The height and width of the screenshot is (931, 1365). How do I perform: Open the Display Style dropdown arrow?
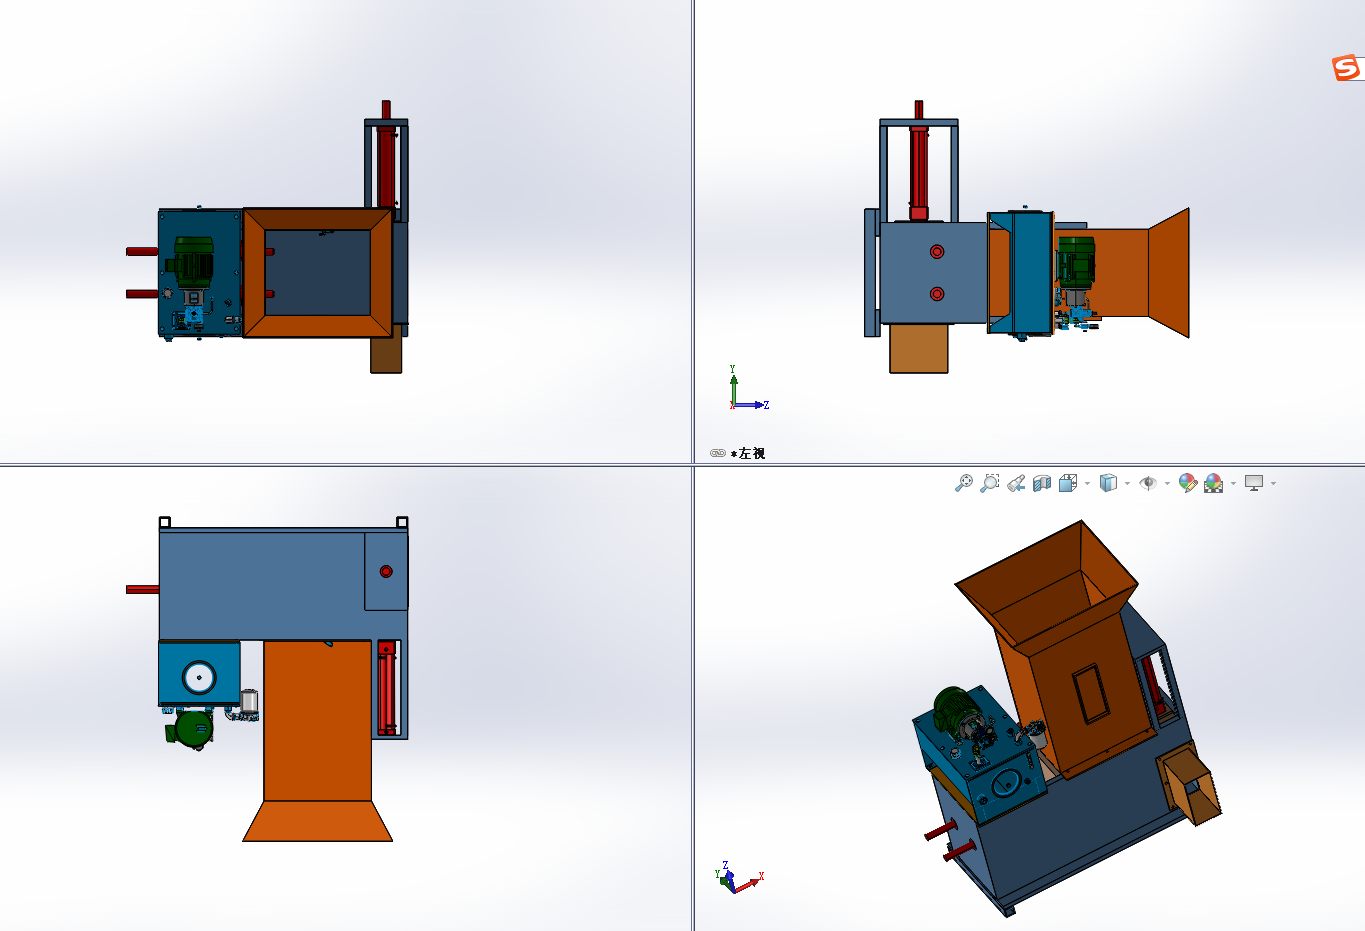(x=1127, y=483)
